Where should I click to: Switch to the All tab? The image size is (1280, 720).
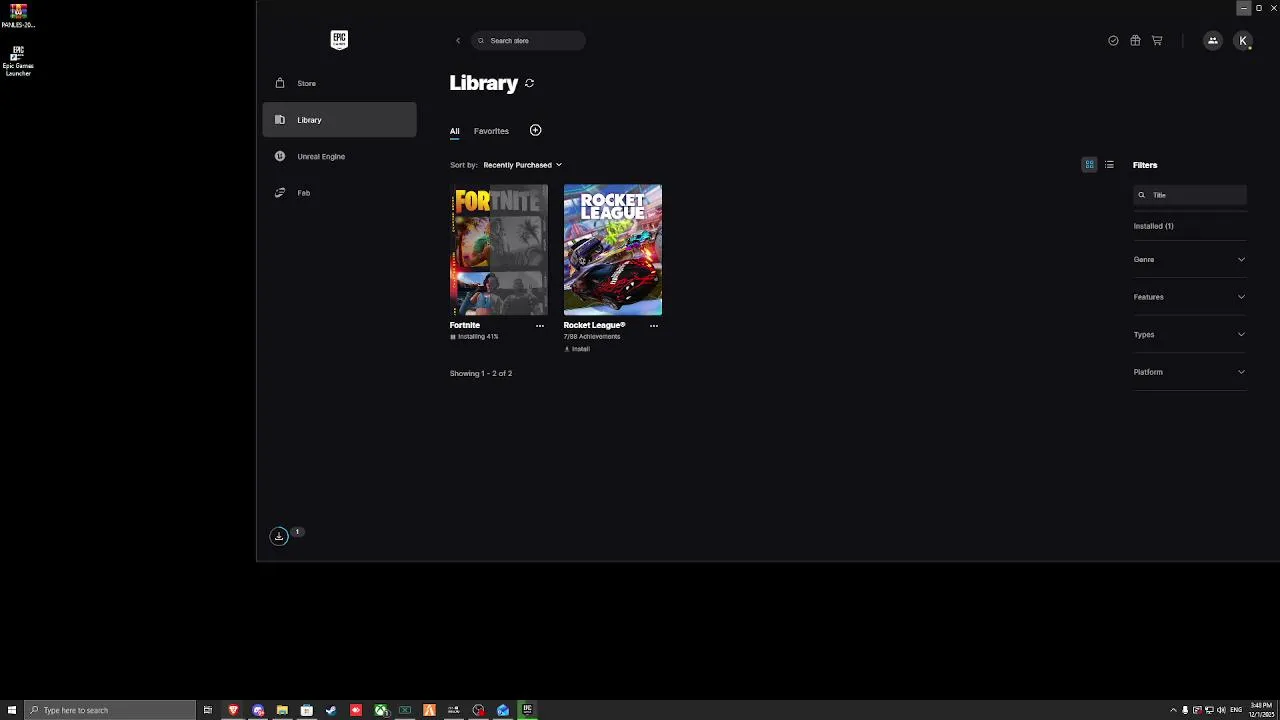click(454, 131)
